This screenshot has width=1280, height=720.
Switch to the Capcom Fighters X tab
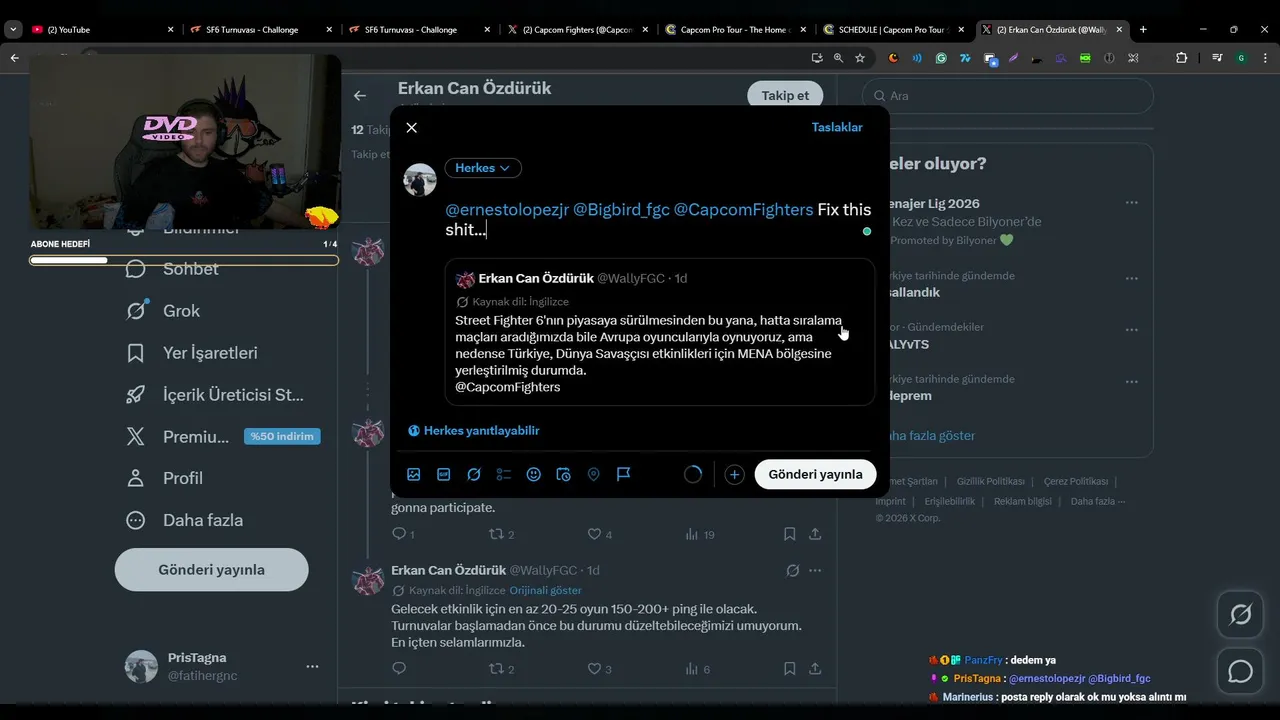[578, 30]
